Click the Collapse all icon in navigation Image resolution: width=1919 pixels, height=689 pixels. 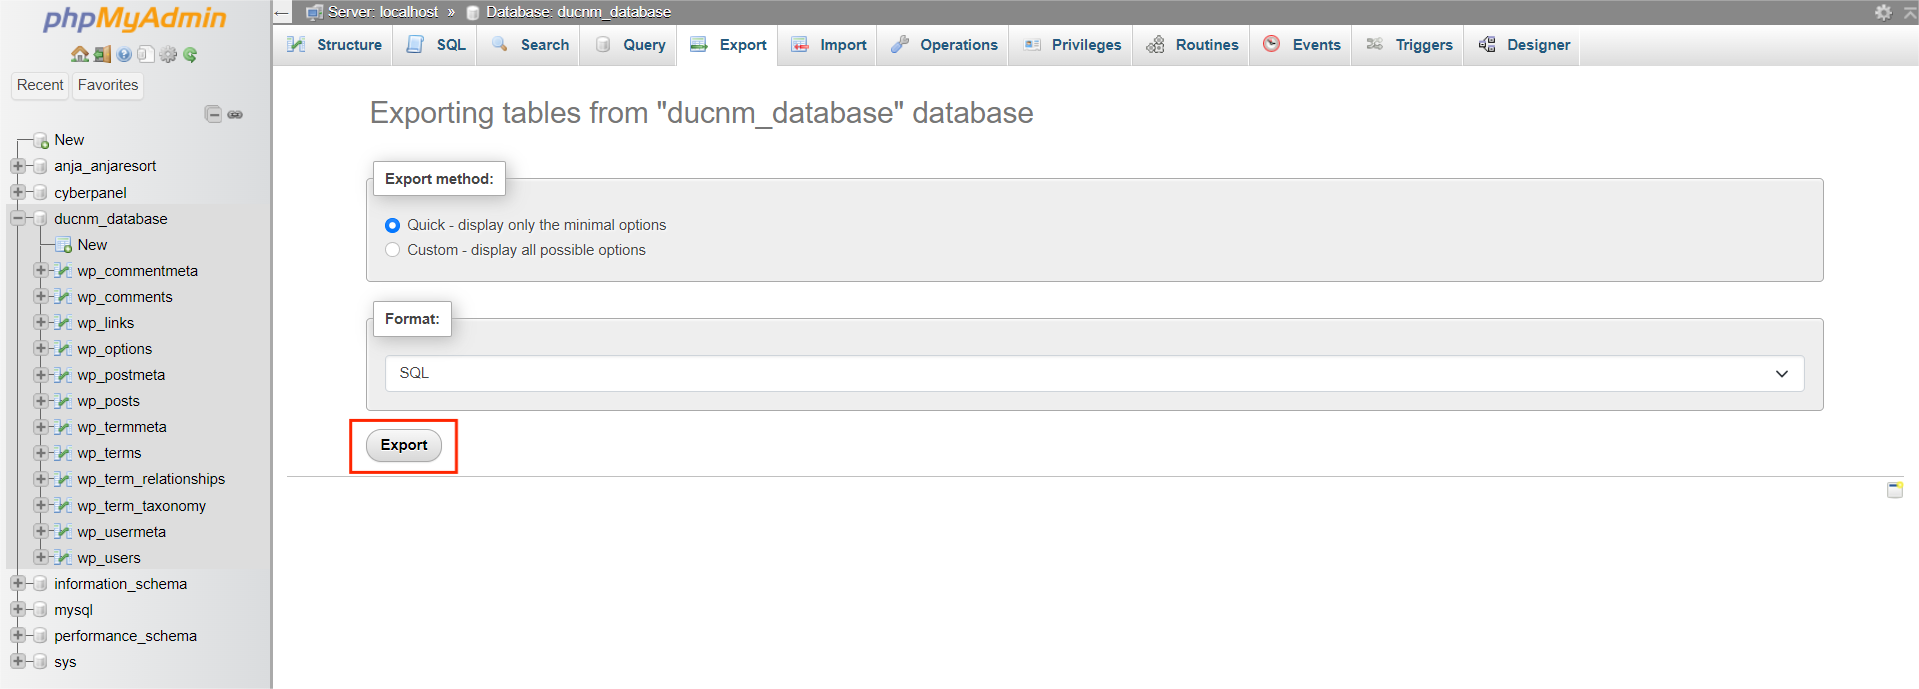pos(213,114)
